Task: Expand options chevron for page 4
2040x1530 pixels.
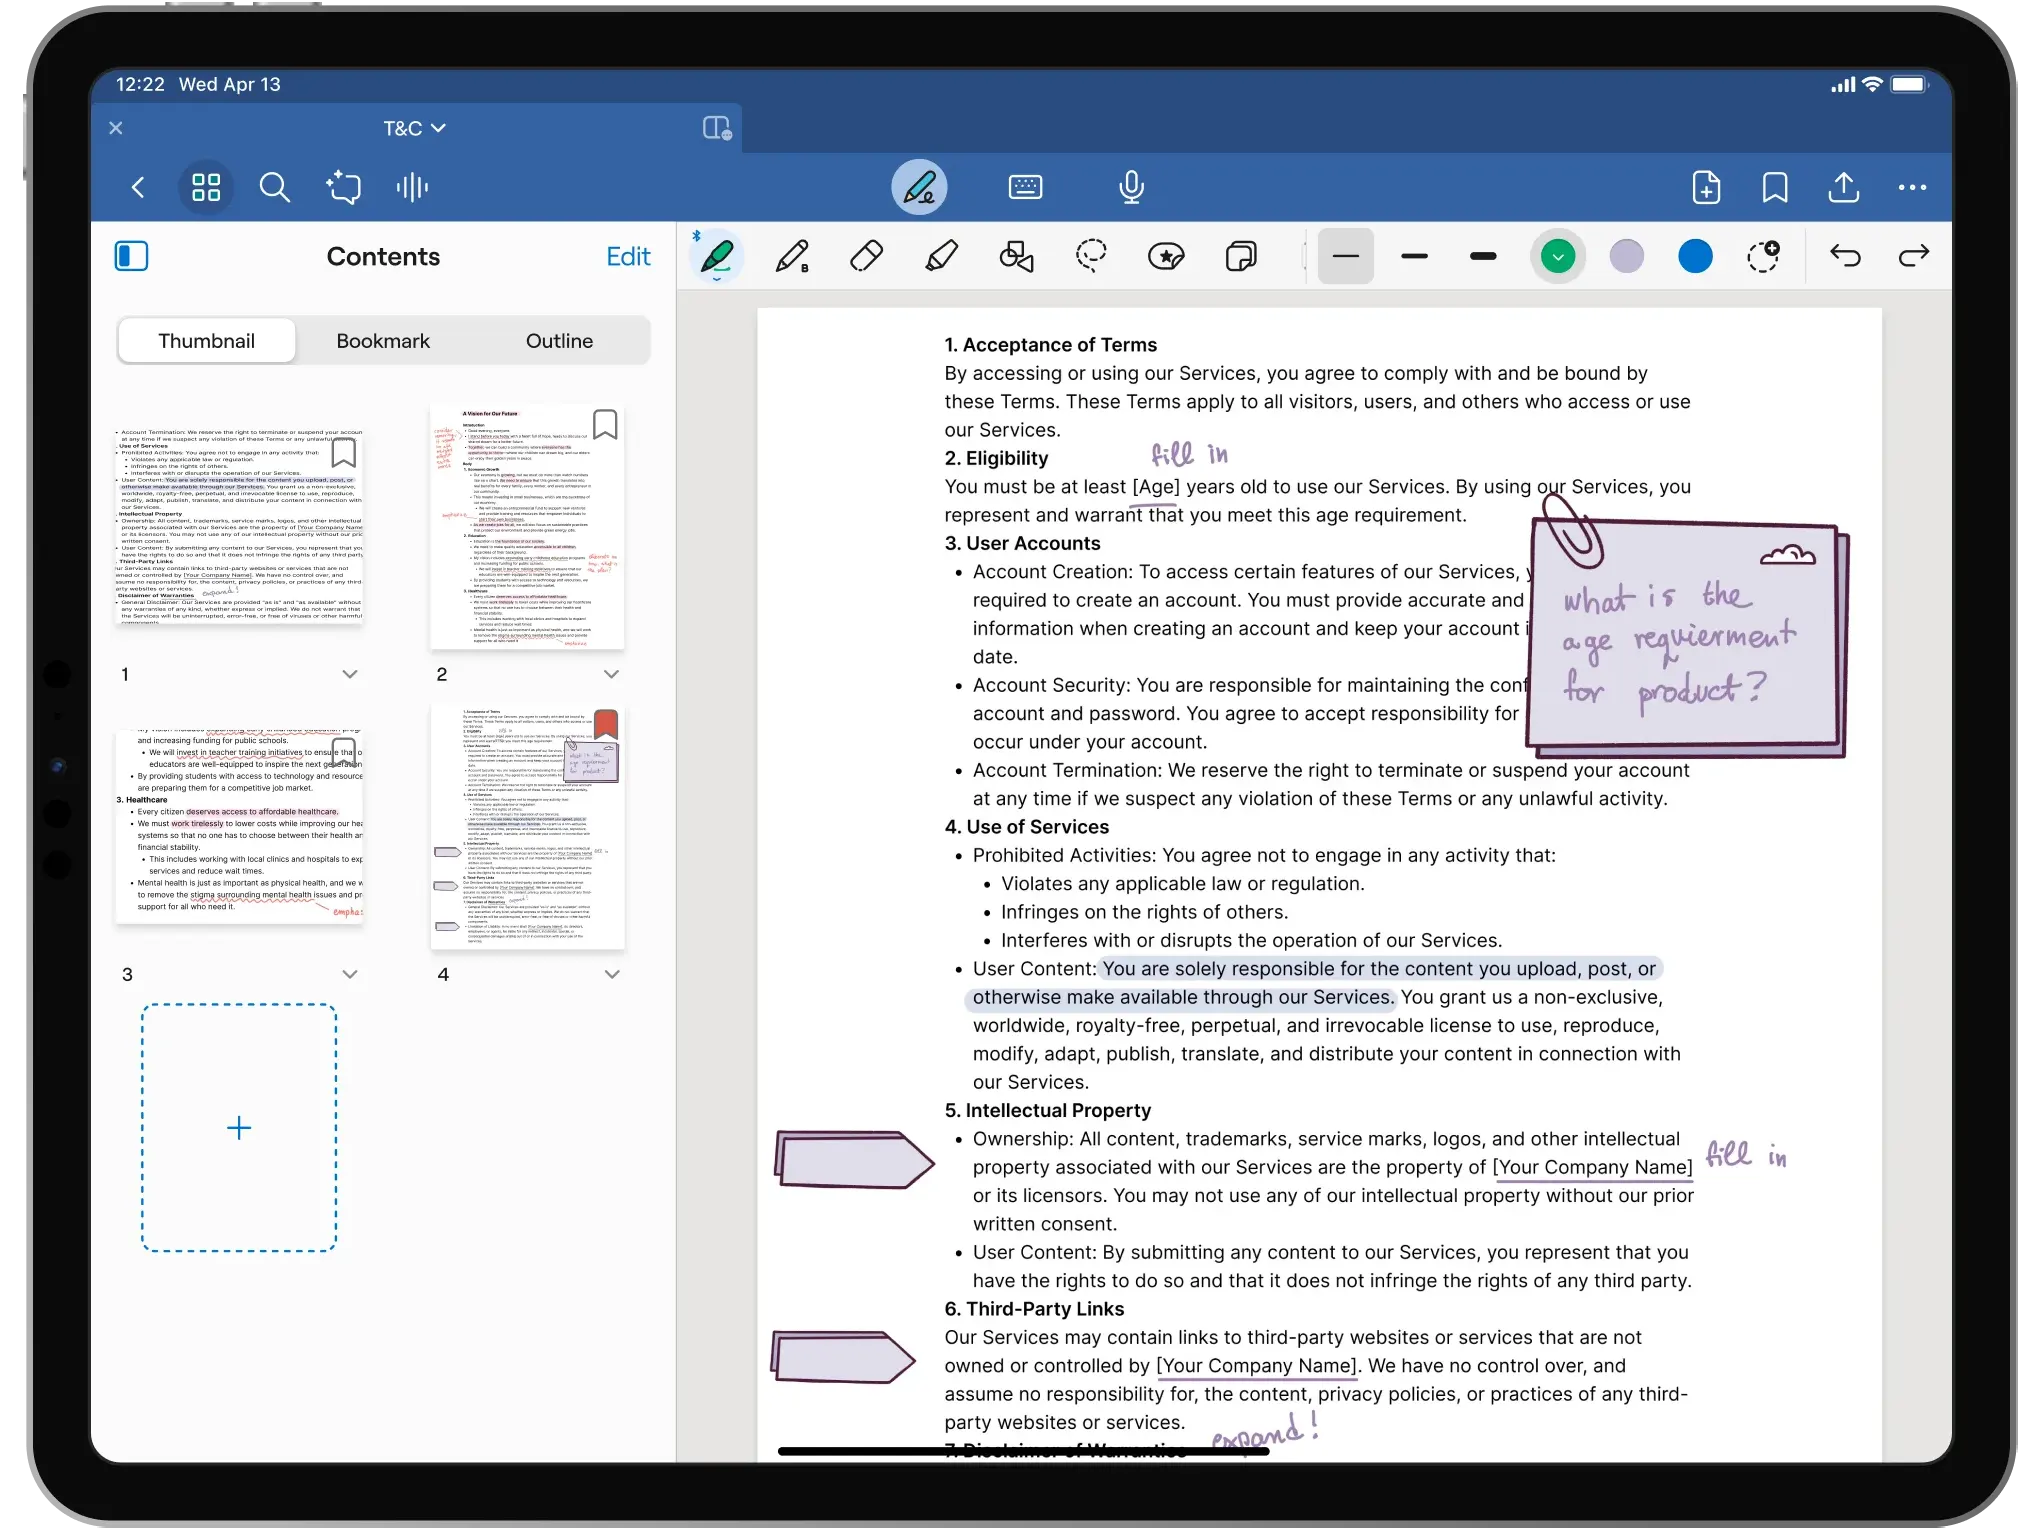Action: 612,974
